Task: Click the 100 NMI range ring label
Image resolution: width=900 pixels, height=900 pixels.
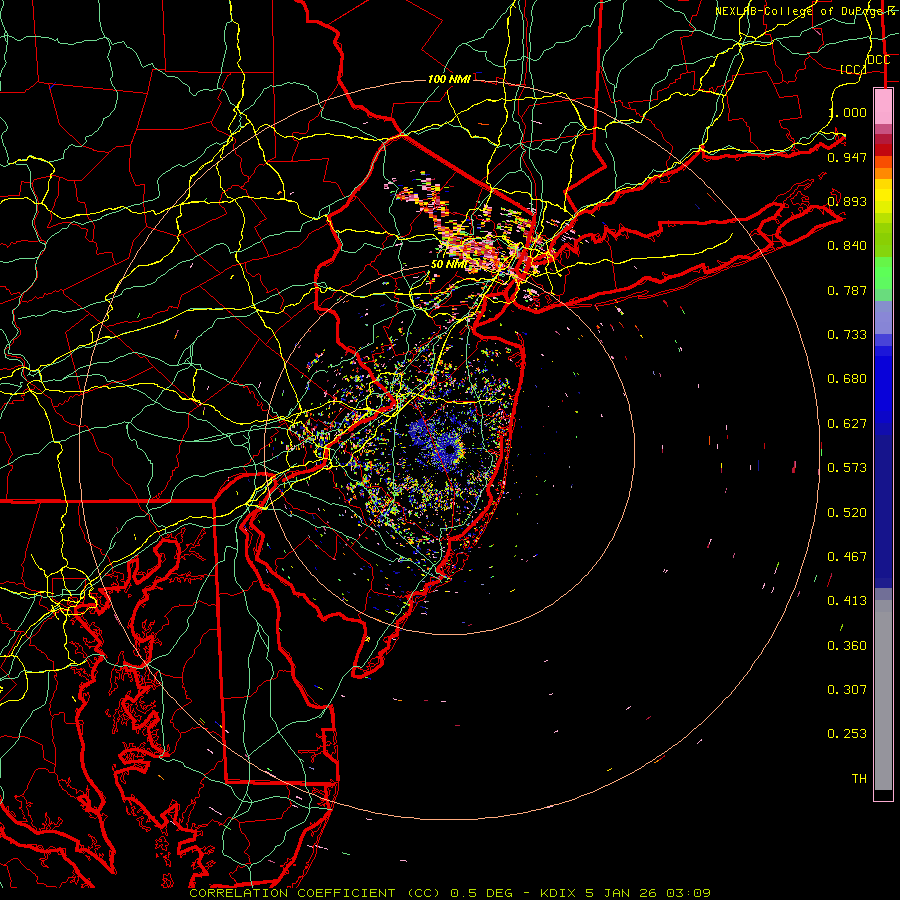Action: pos(449,79)
